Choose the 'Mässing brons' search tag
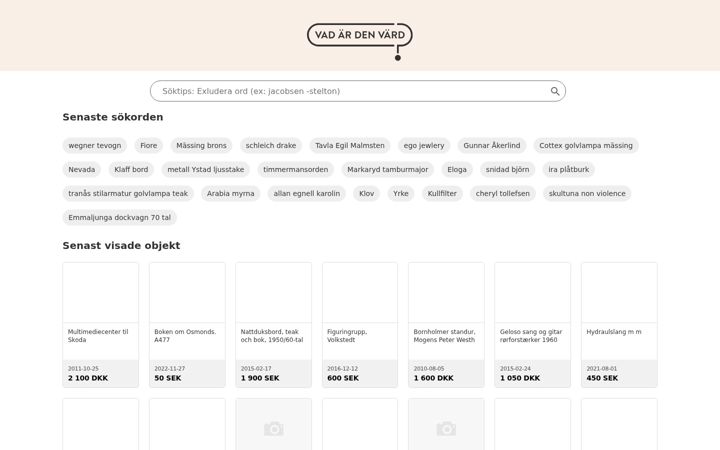Screen dimensions: 720x450 [201, 146]
